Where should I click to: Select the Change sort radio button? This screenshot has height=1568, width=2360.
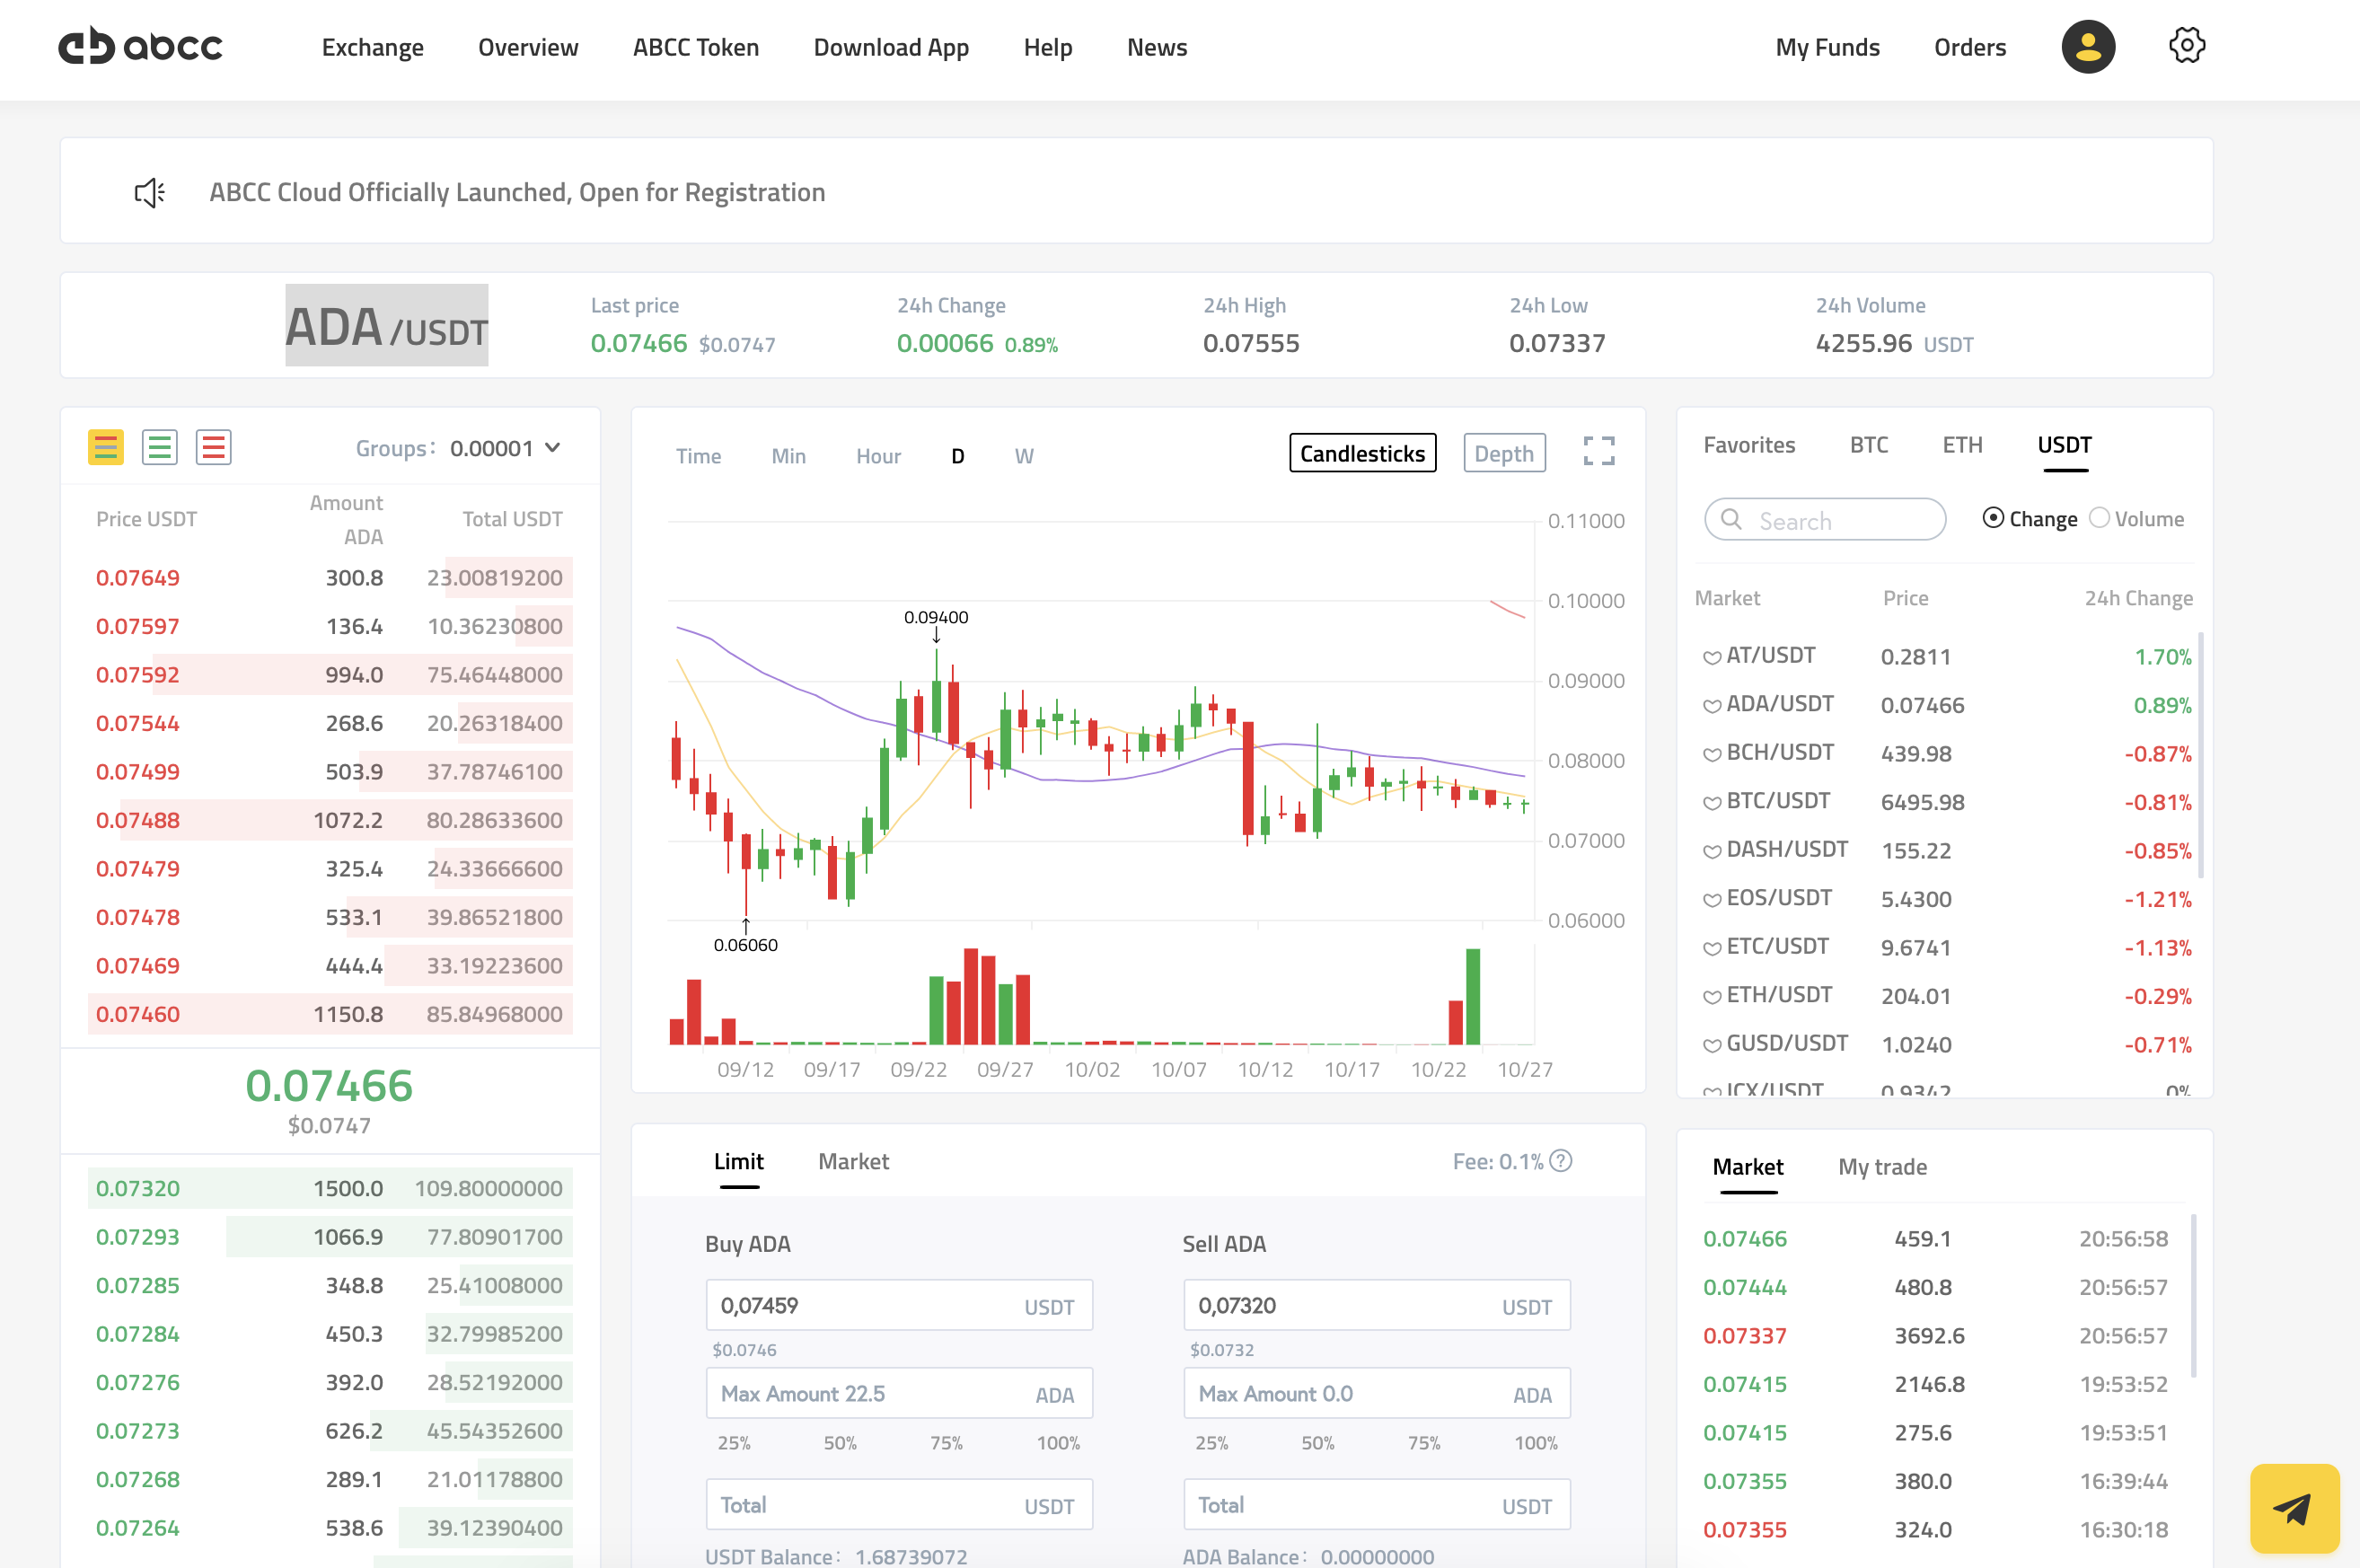[x=1993, y=518]
